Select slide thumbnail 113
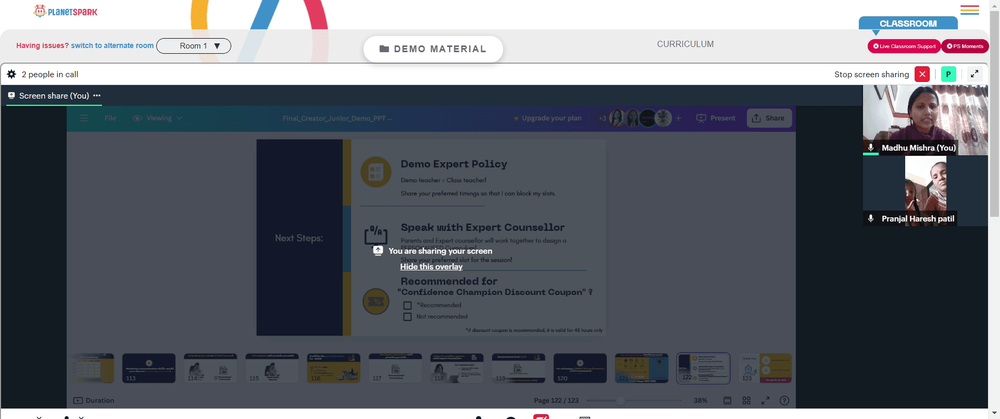The height and width of the screenshot is (419, 1000). click(x=149, y=368)
